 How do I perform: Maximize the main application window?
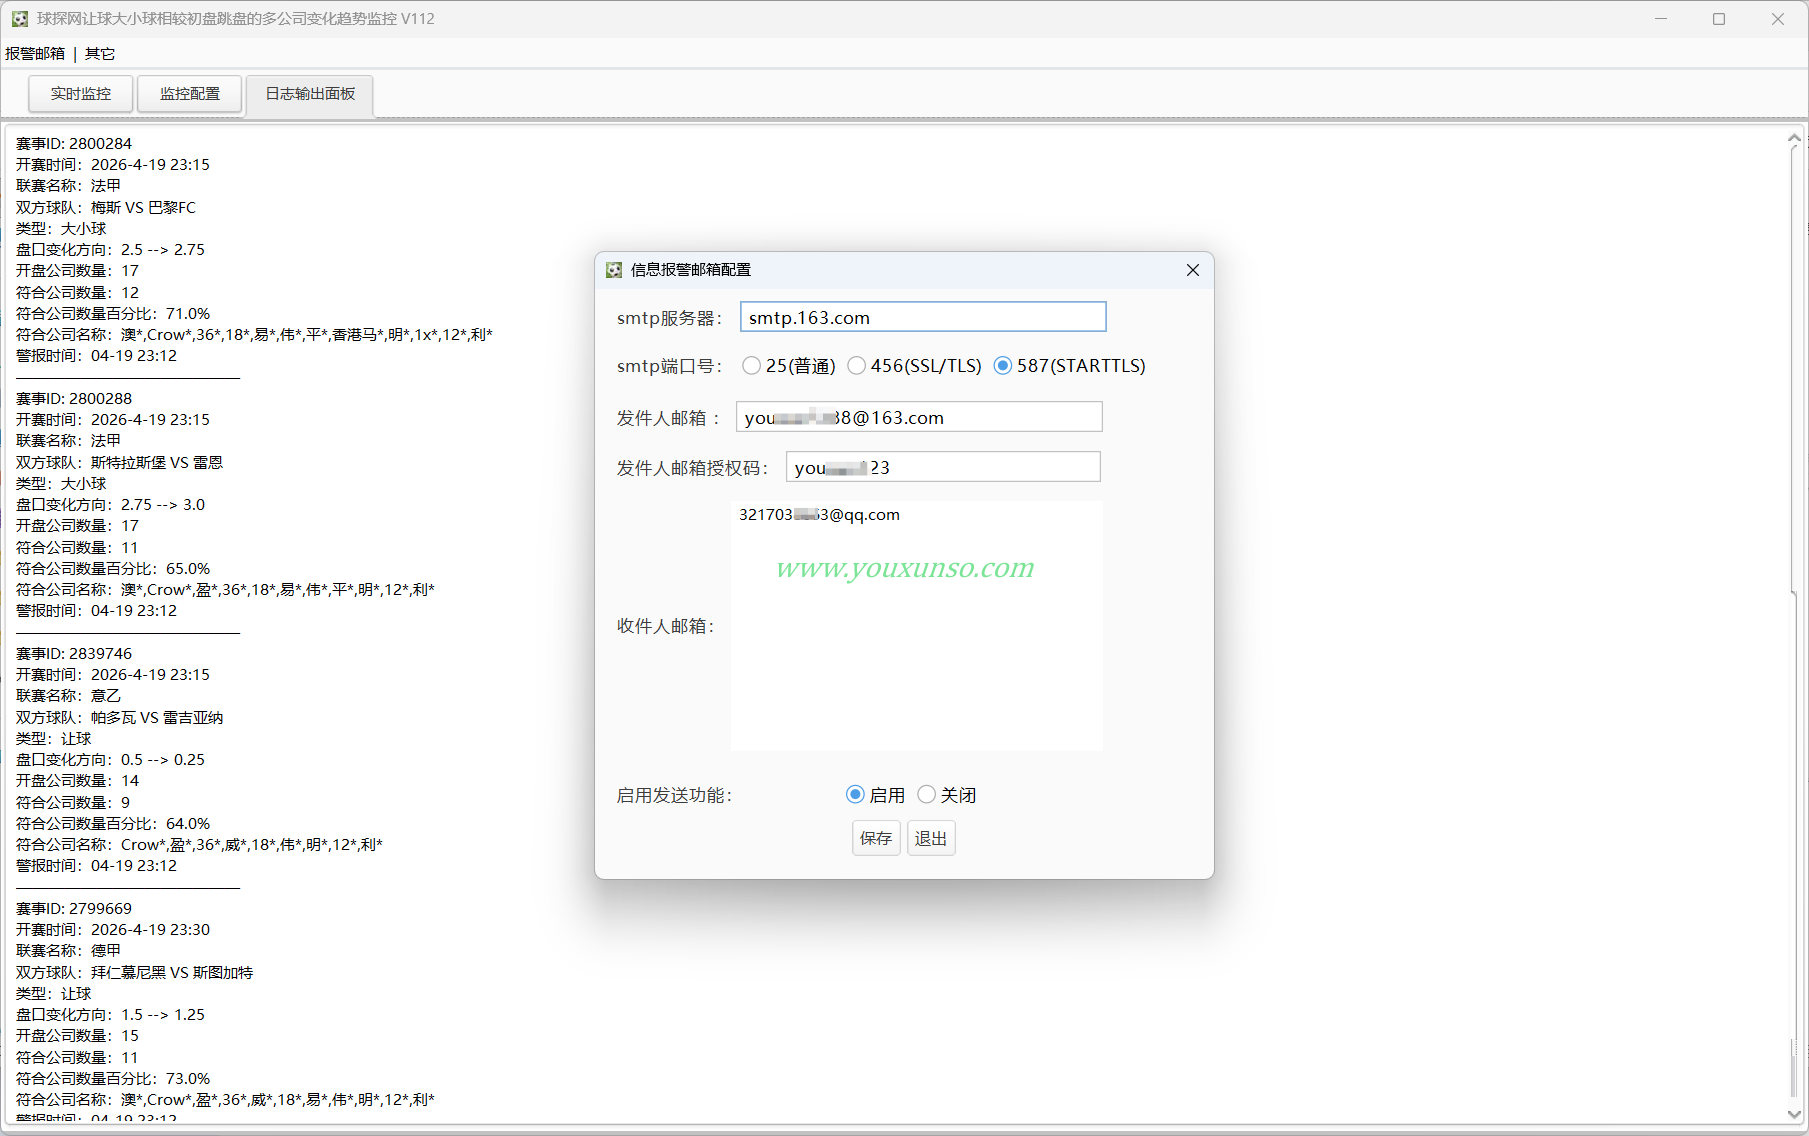click(x=1719, y=19)
